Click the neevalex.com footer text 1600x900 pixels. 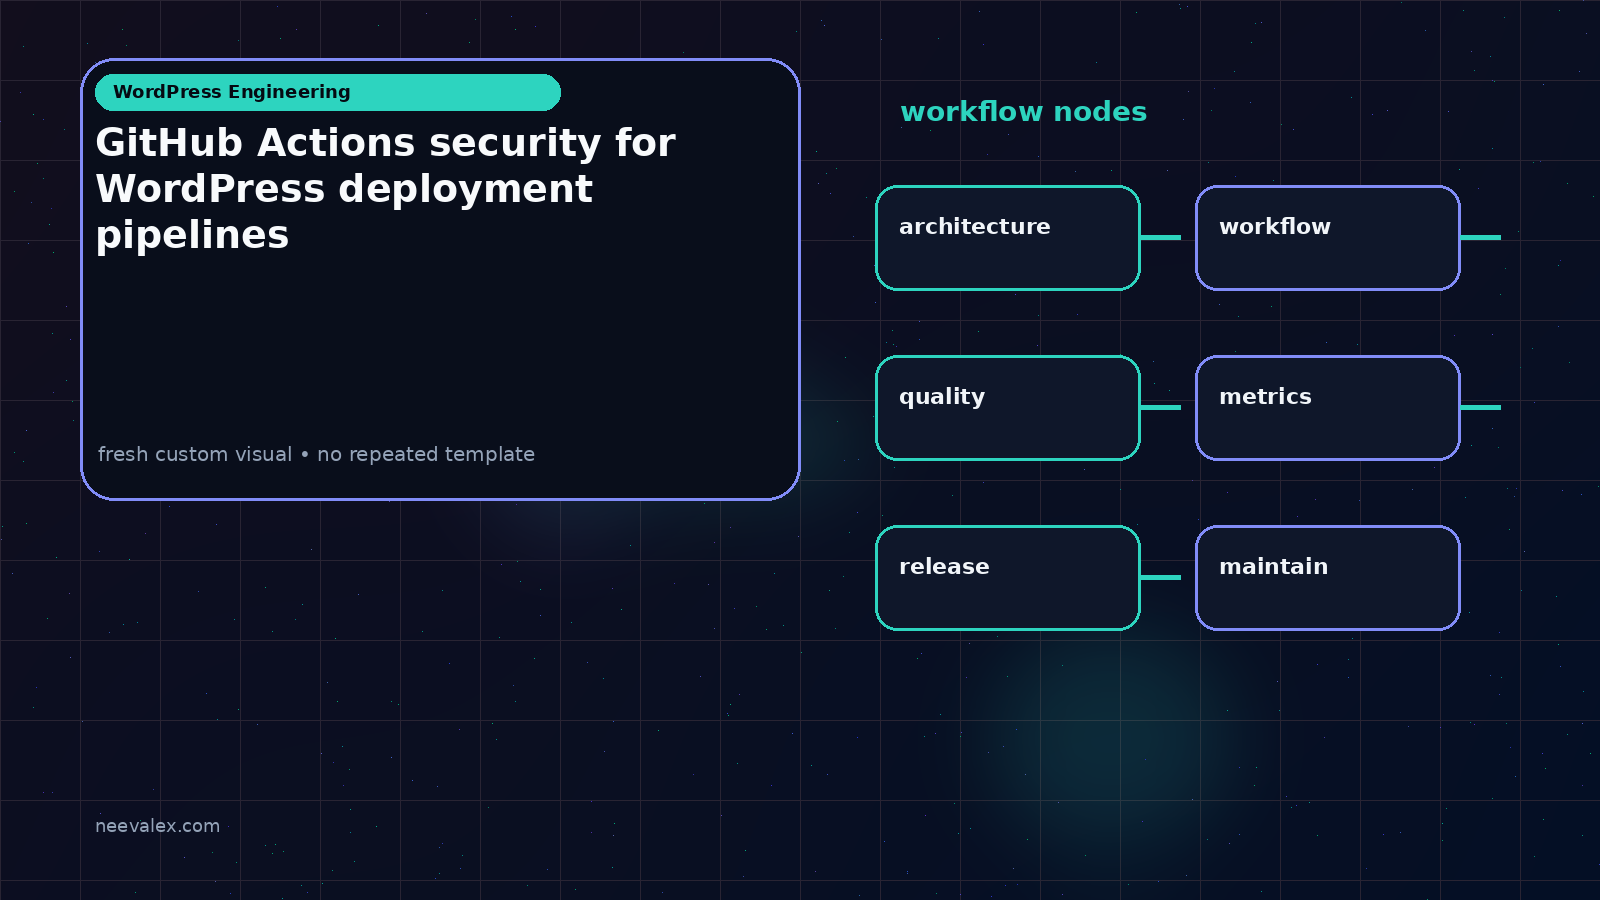click(x=157, y=826)
